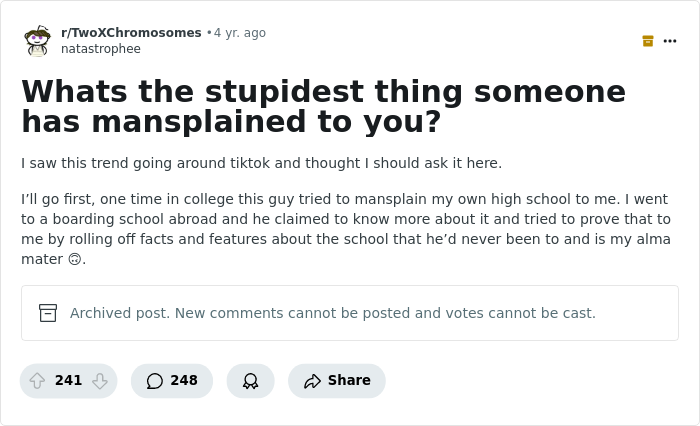Open the 248 comments count
Screen dimensions: 700x426
(x=184, y=381)
